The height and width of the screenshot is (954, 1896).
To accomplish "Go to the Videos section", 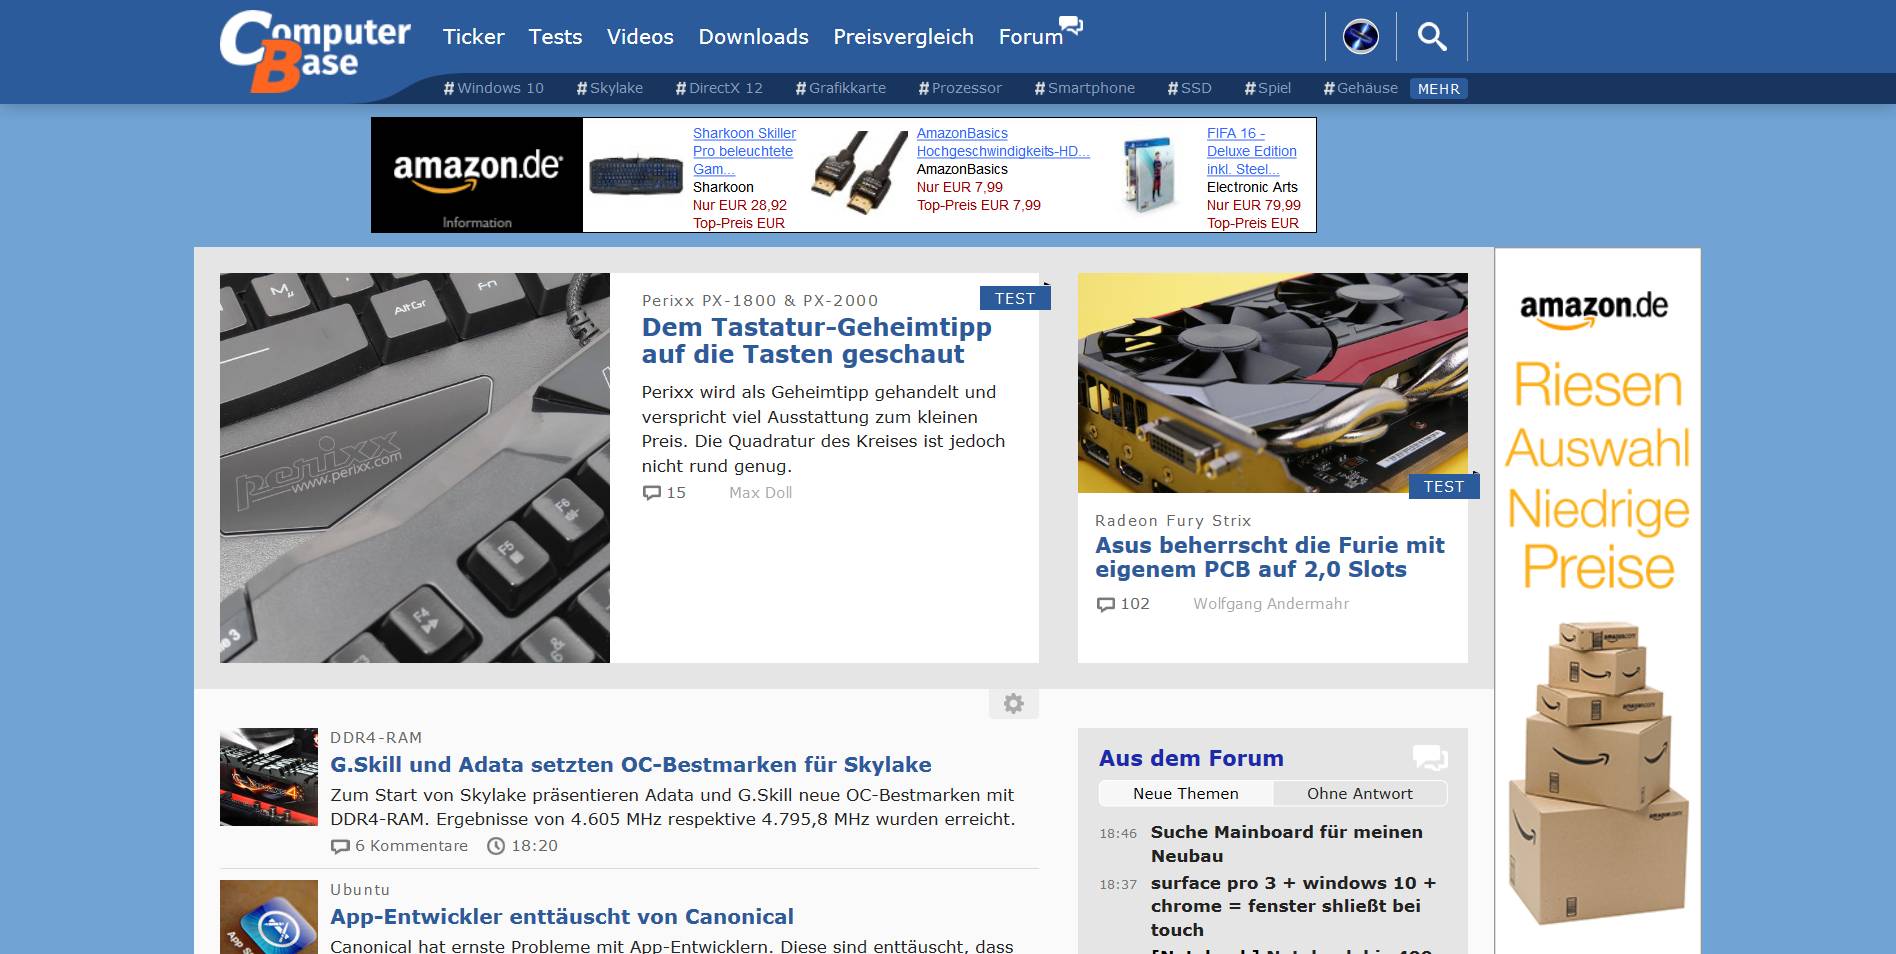I will (x=640, y=37).
